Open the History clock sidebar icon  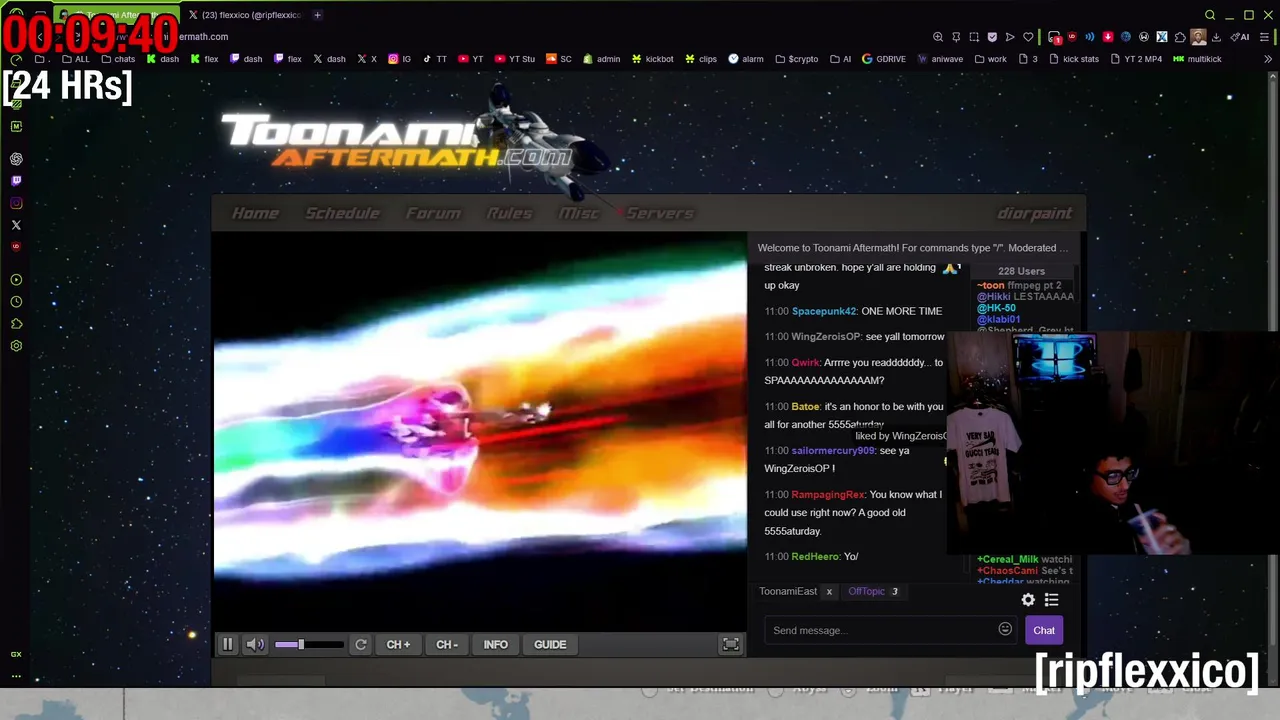coord(16,302)
